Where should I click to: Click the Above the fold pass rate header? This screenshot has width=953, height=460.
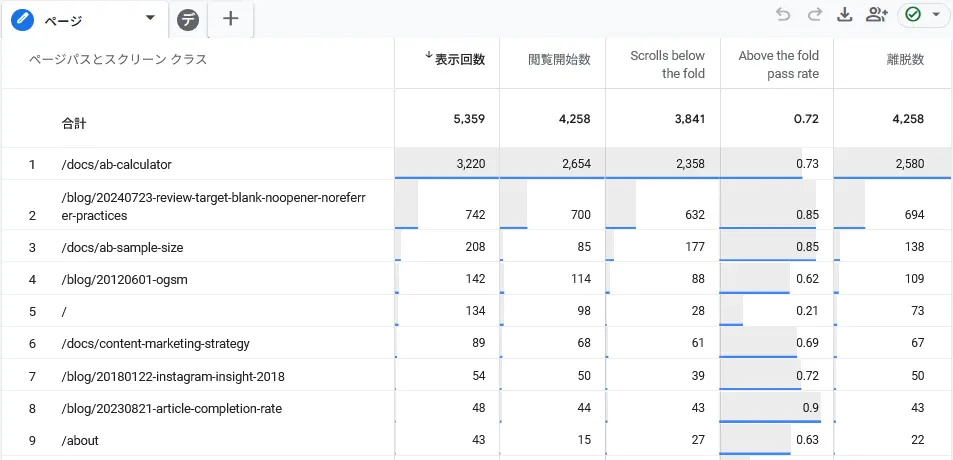click(x=778, y=64)
